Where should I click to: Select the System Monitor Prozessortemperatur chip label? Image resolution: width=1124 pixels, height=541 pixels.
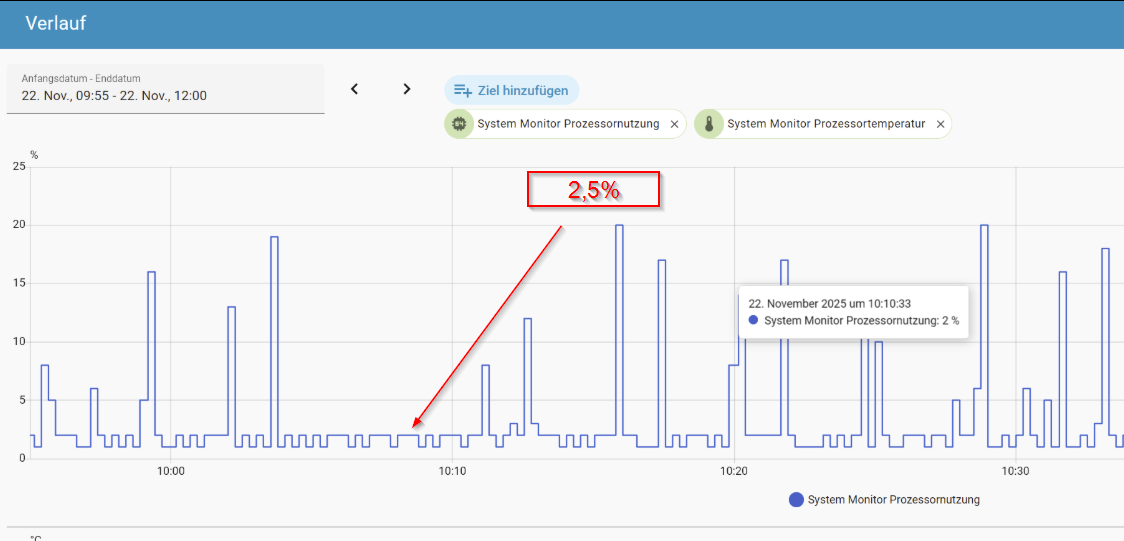826,124
